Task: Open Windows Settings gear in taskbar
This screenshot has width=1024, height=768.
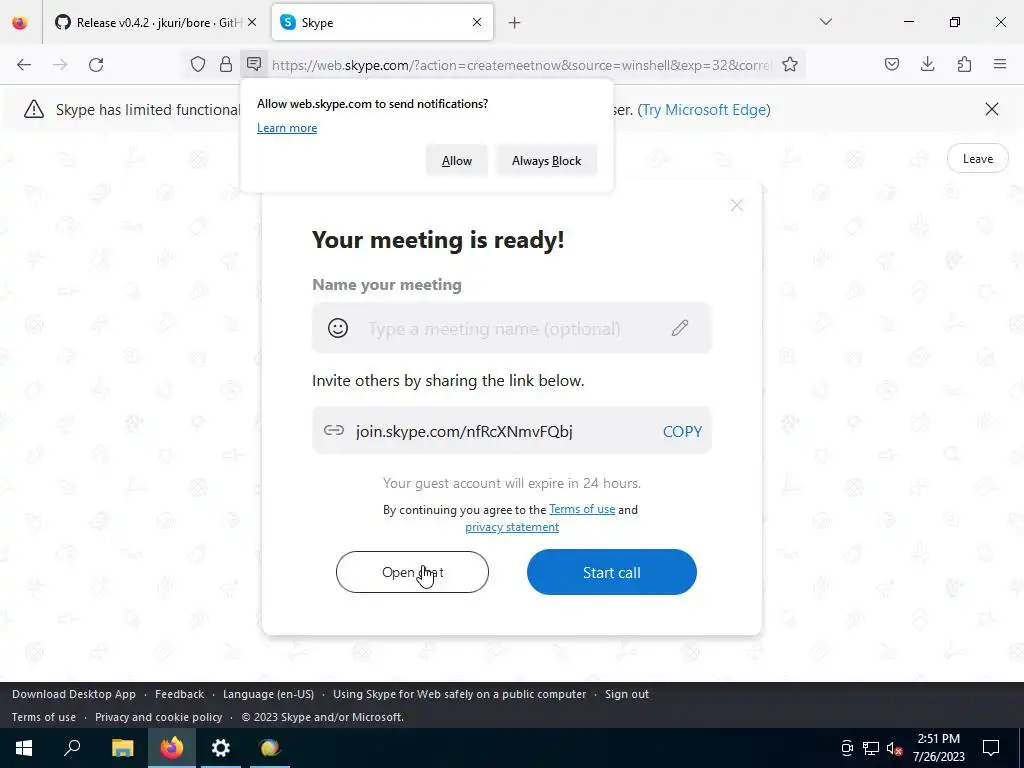Action: click(x=221, y=748)
